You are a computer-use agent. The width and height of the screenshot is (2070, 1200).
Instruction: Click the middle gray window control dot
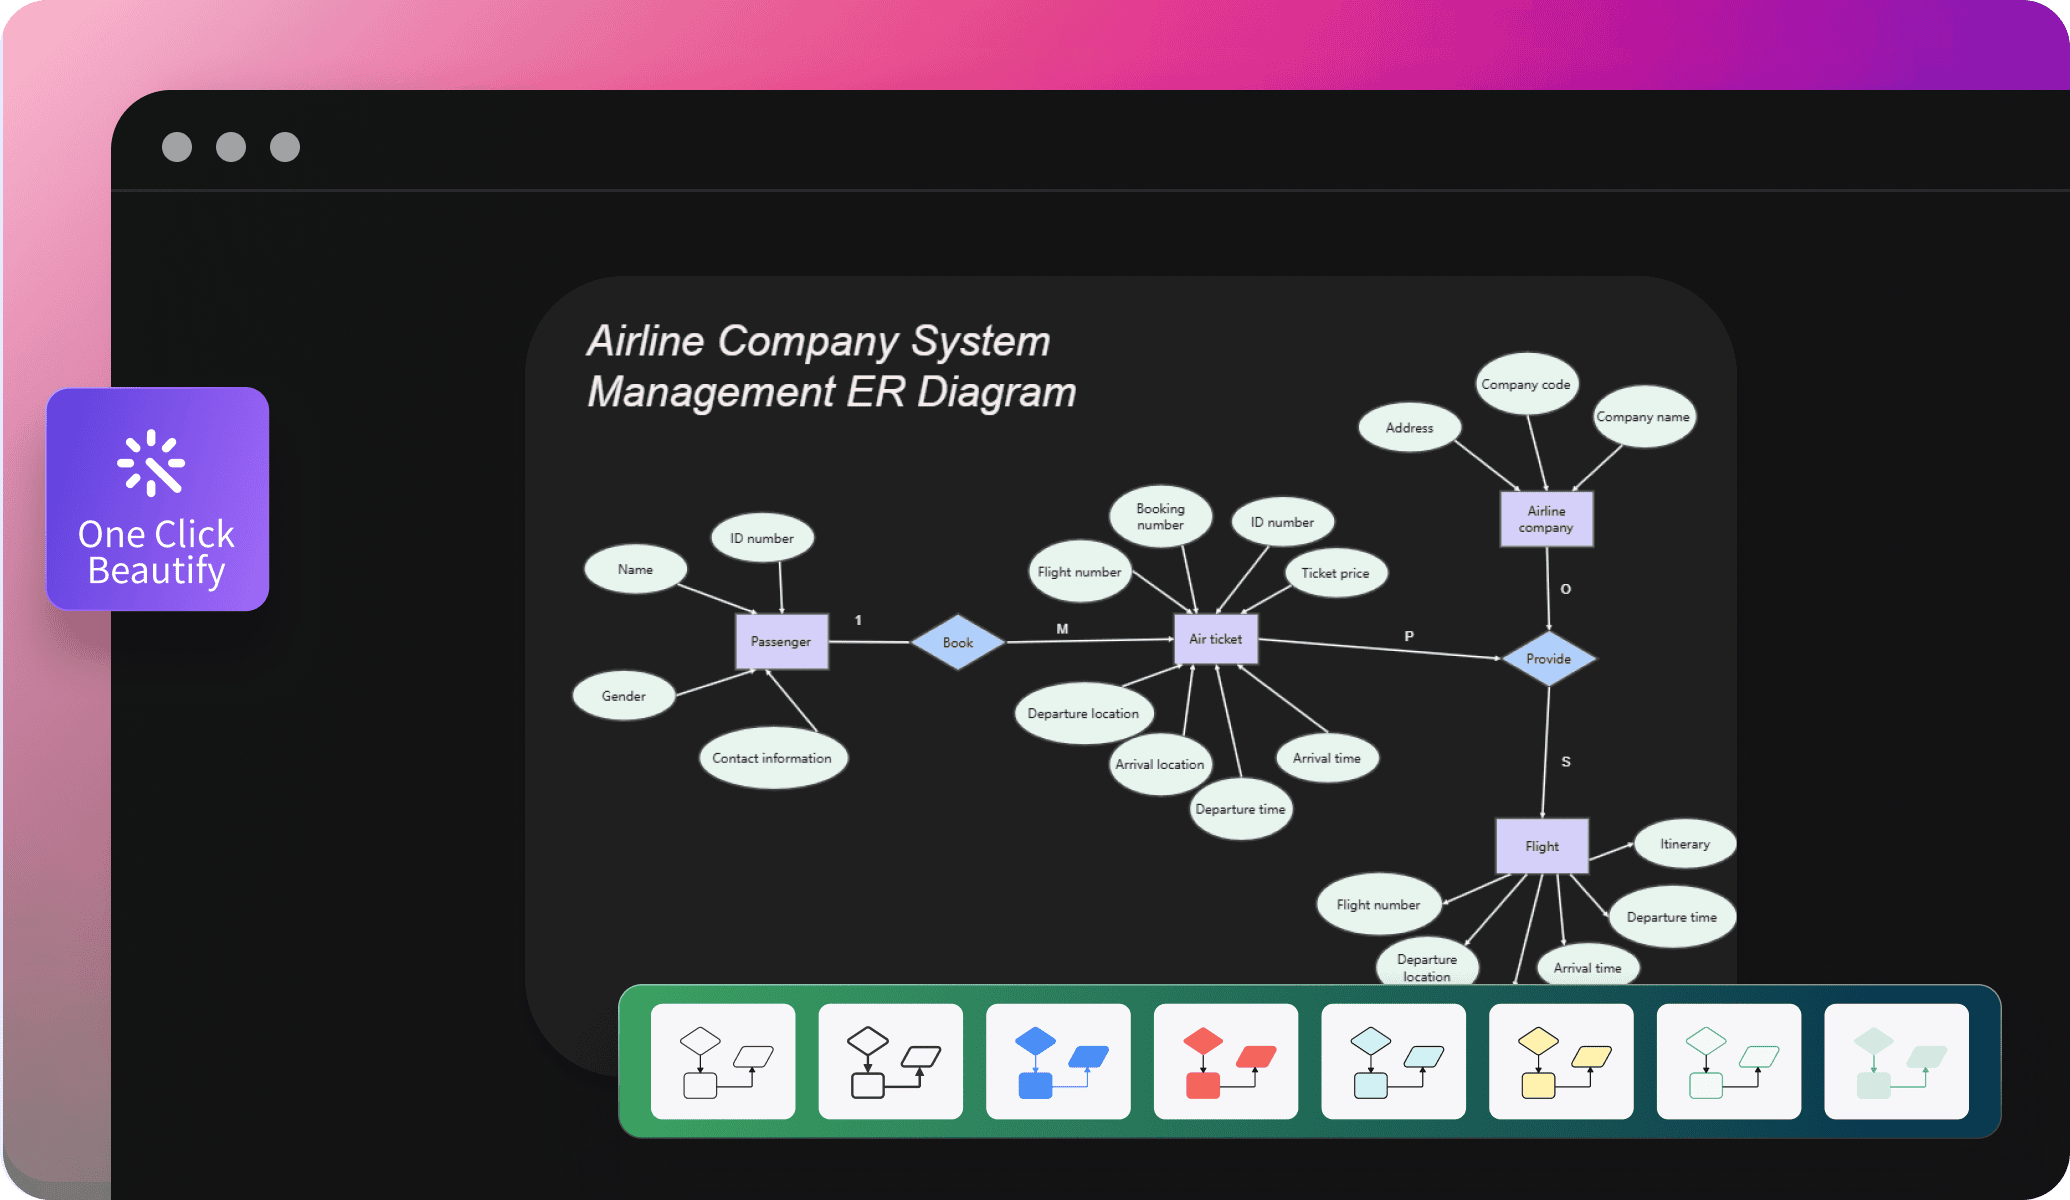coord(231,147)
